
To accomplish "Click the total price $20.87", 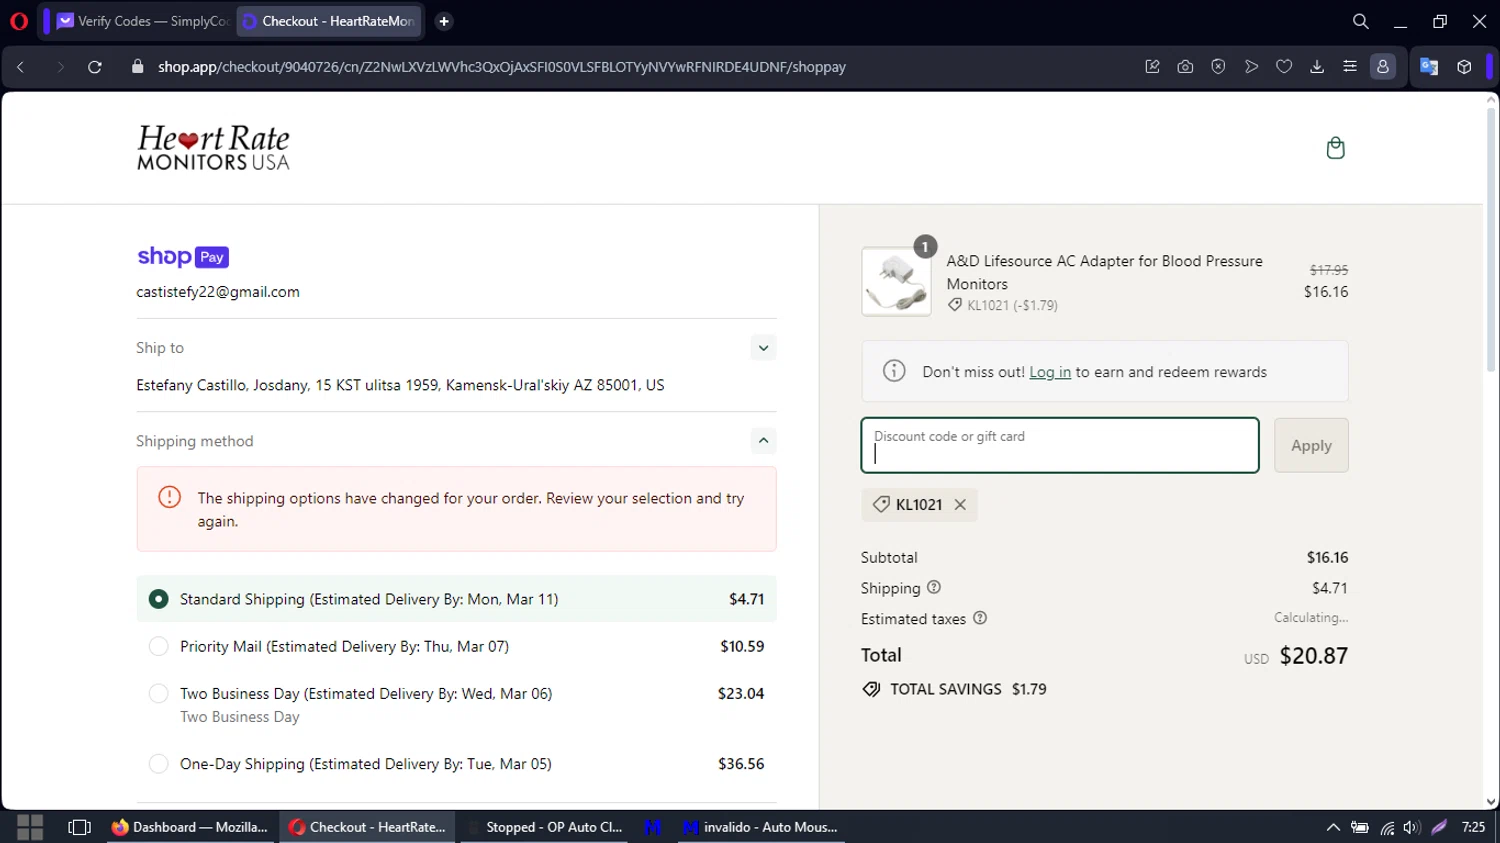I will pos(1314,656).
